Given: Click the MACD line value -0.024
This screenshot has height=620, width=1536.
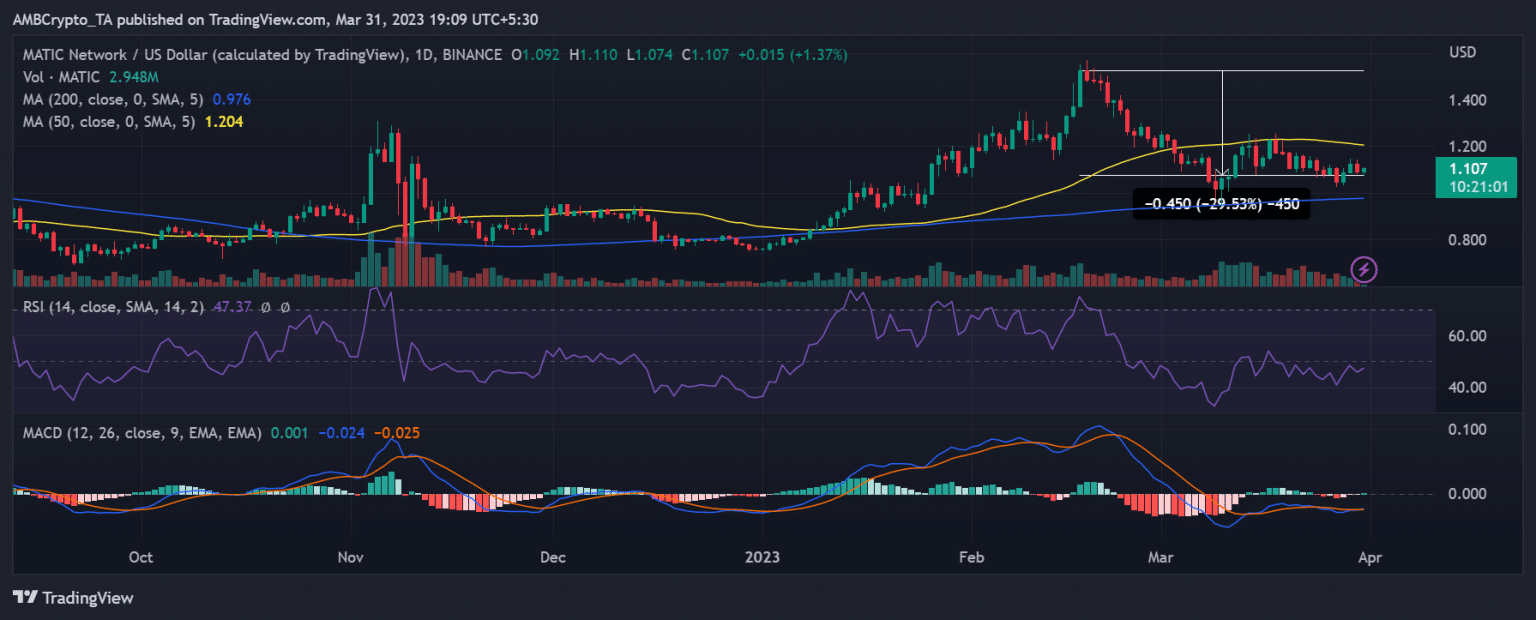Looking at the screenshot, I should tap(342, 433).
